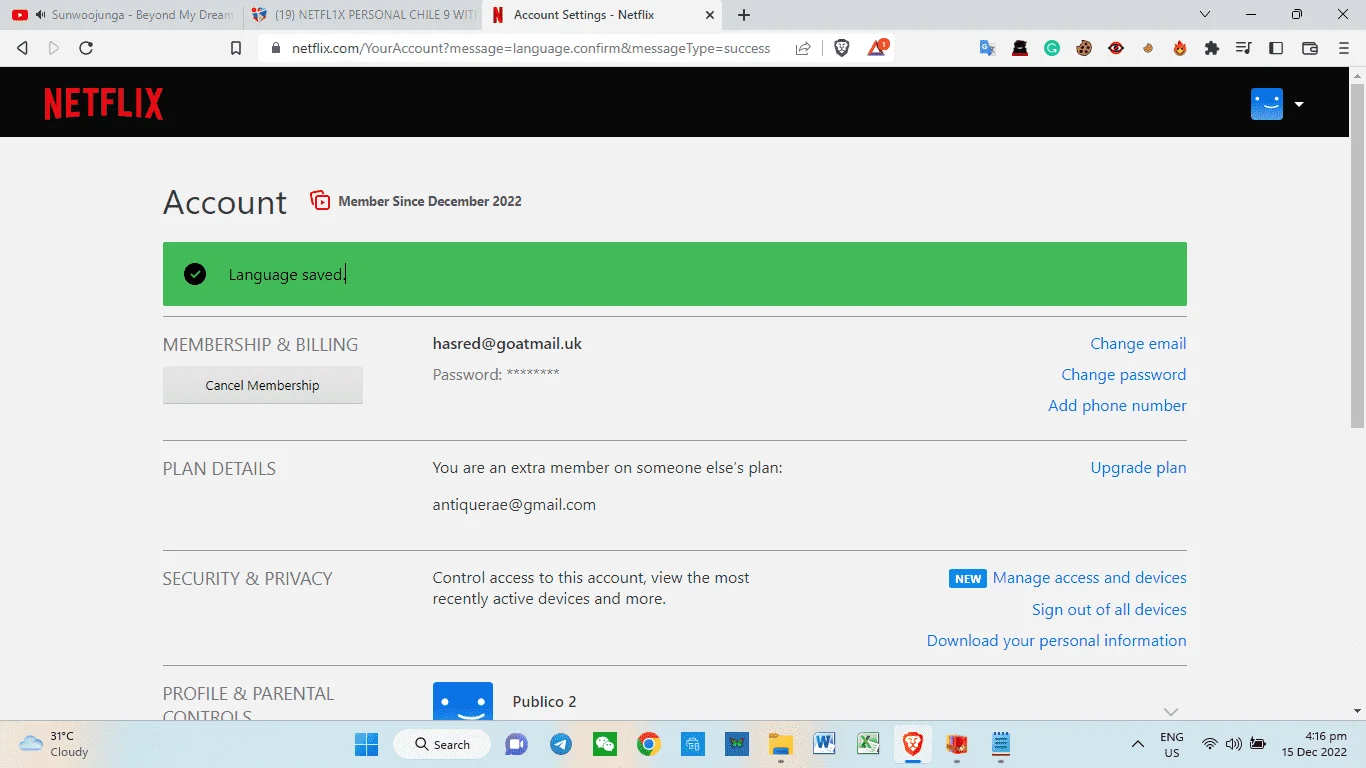This screenshot has width=1366, height=768.
Task: Click the antiquerae@gmail.com text
Action: (514, 504)
